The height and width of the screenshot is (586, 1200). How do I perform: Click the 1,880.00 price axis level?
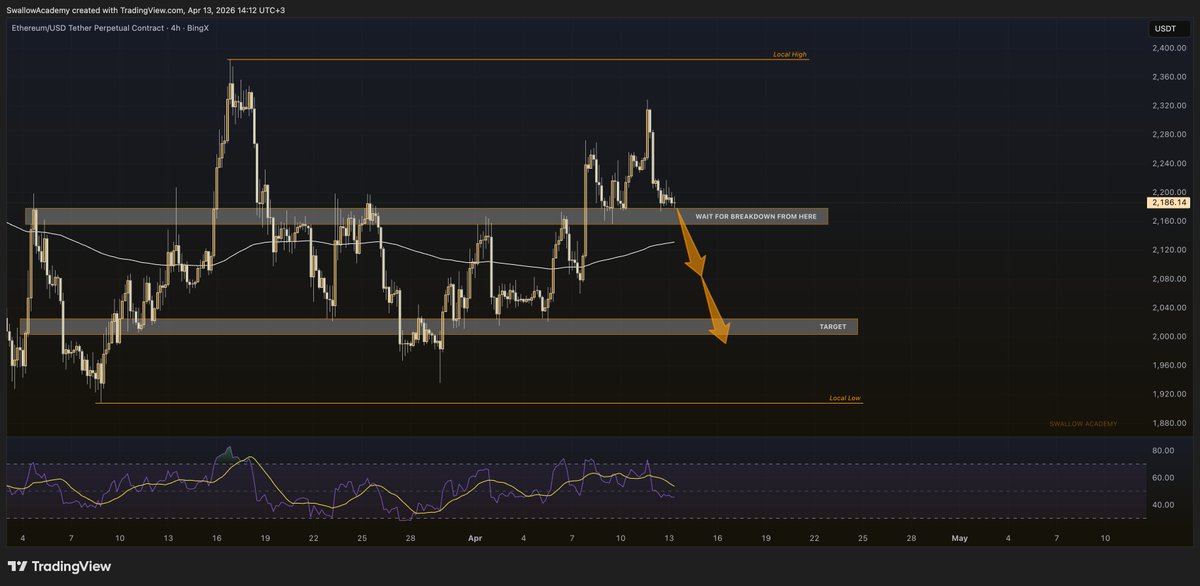tap(1168, 423)
